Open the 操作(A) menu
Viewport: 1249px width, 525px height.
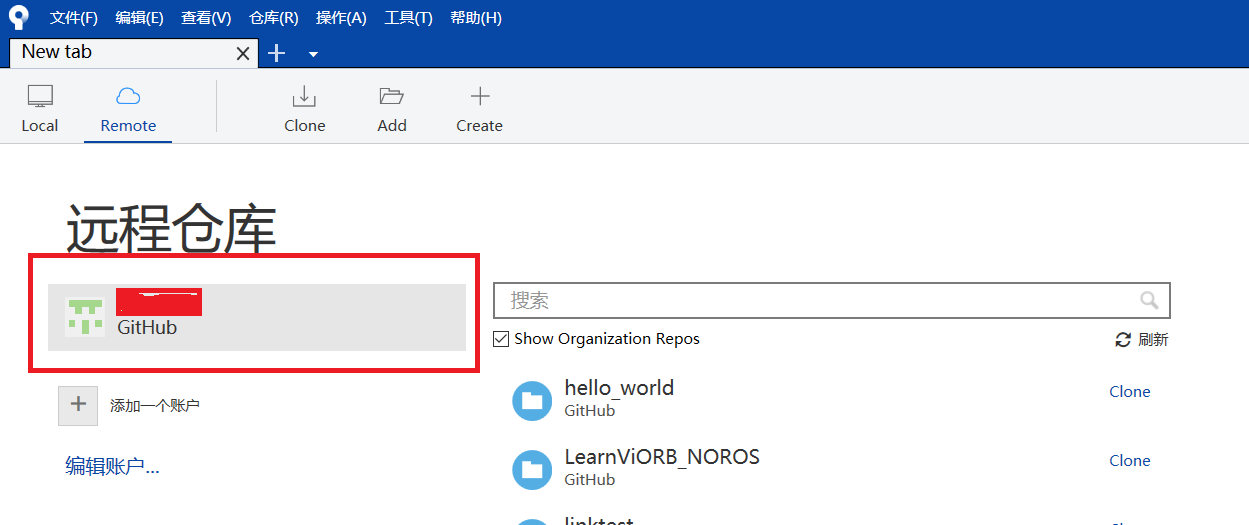341,18
